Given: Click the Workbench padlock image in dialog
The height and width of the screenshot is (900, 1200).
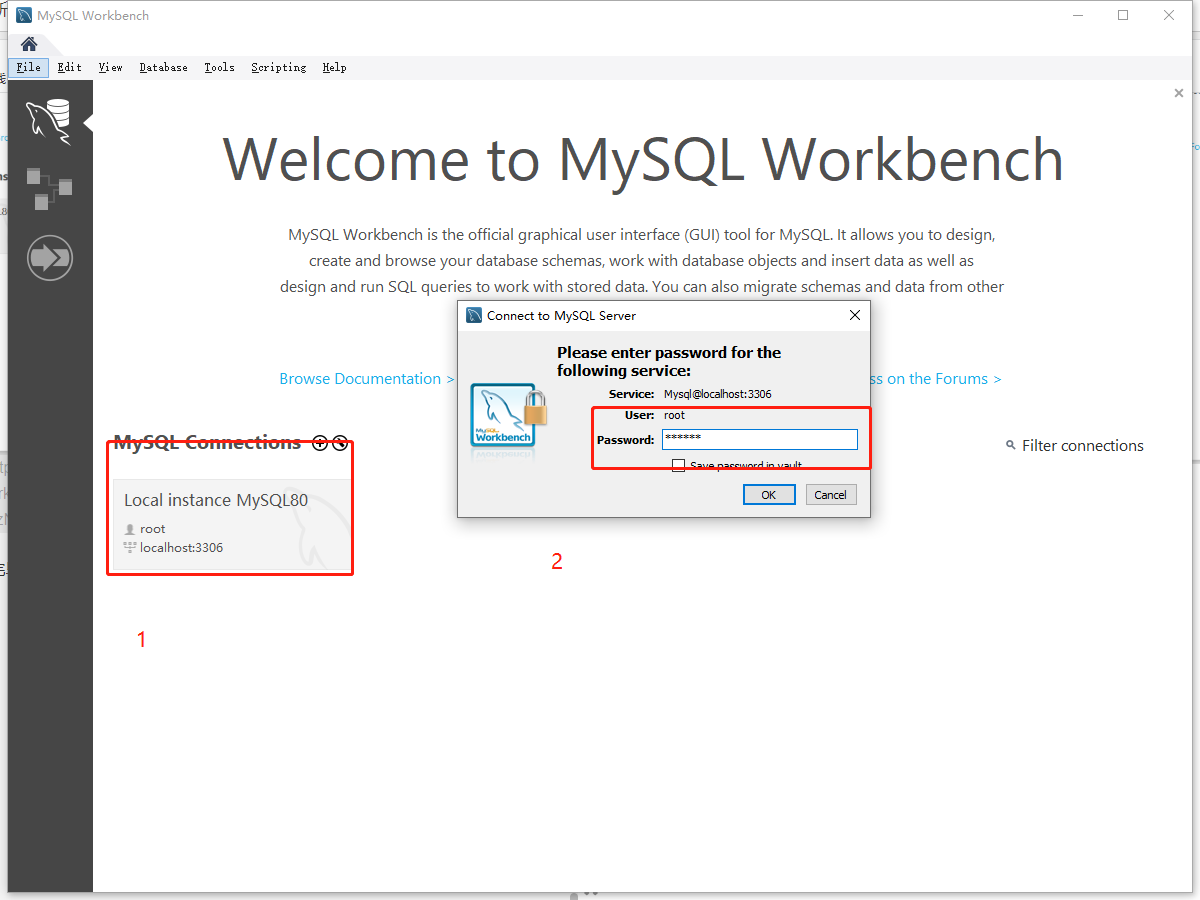Looking at the screenshot, I should point(507,418).
